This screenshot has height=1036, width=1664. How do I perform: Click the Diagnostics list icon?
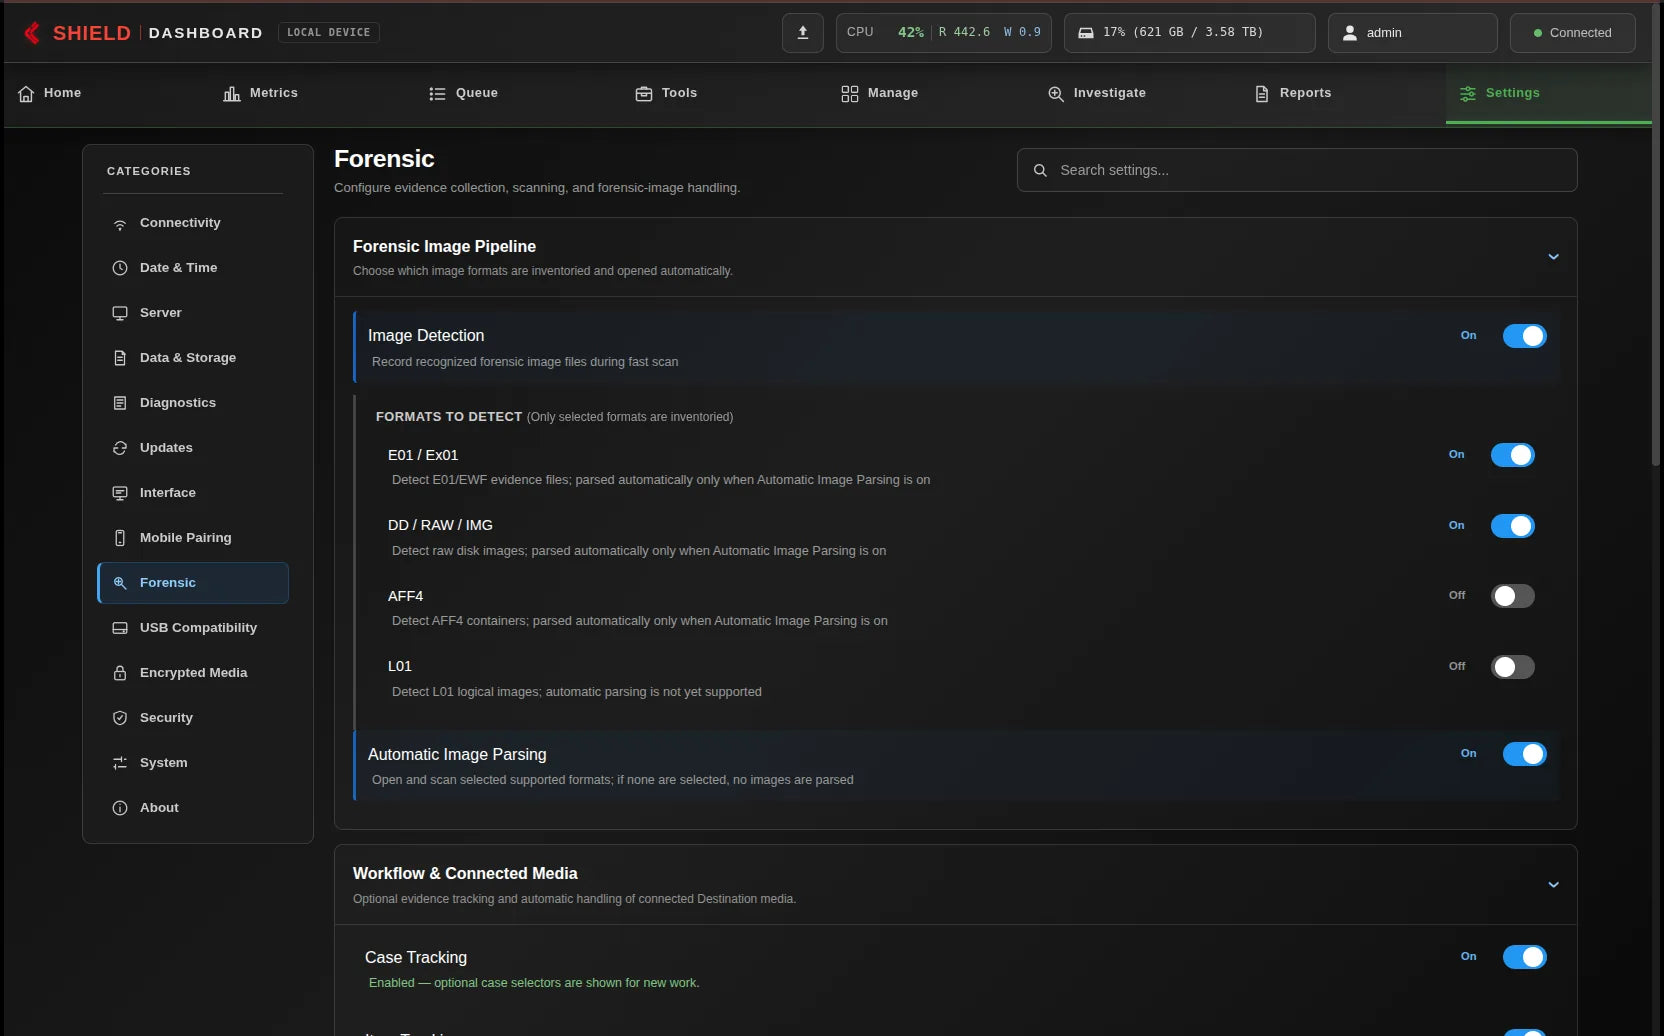click(x=120, y=403)
